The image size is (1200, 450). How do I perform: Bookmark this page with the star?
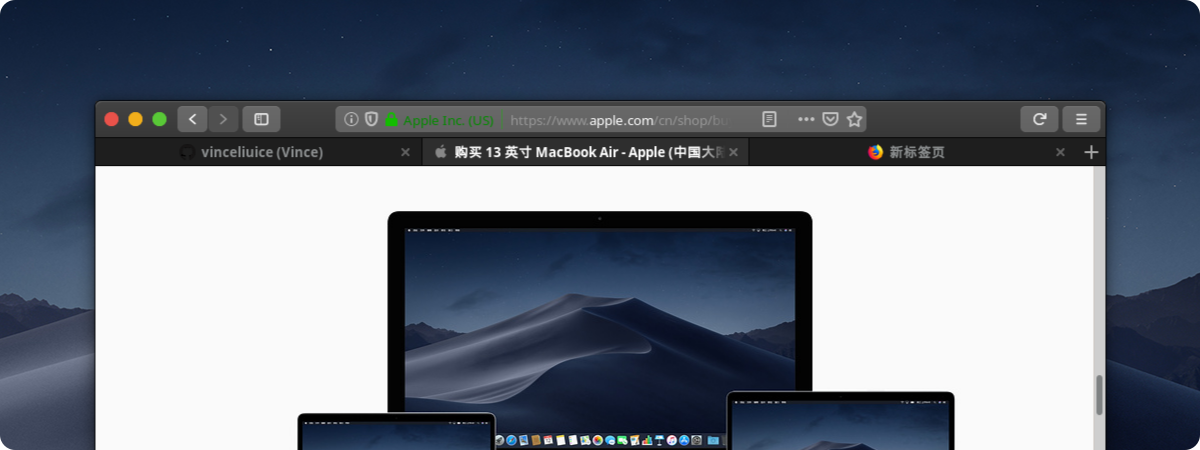[854, 119]
